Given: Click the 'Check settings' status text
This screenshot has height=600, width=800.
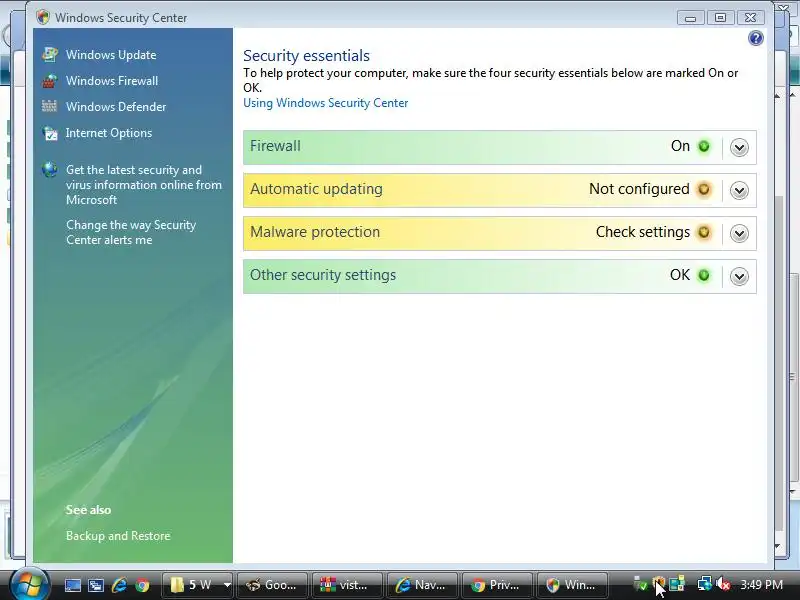Looking at the screenshot, I should pyautogui.click(x=643, y=232).
